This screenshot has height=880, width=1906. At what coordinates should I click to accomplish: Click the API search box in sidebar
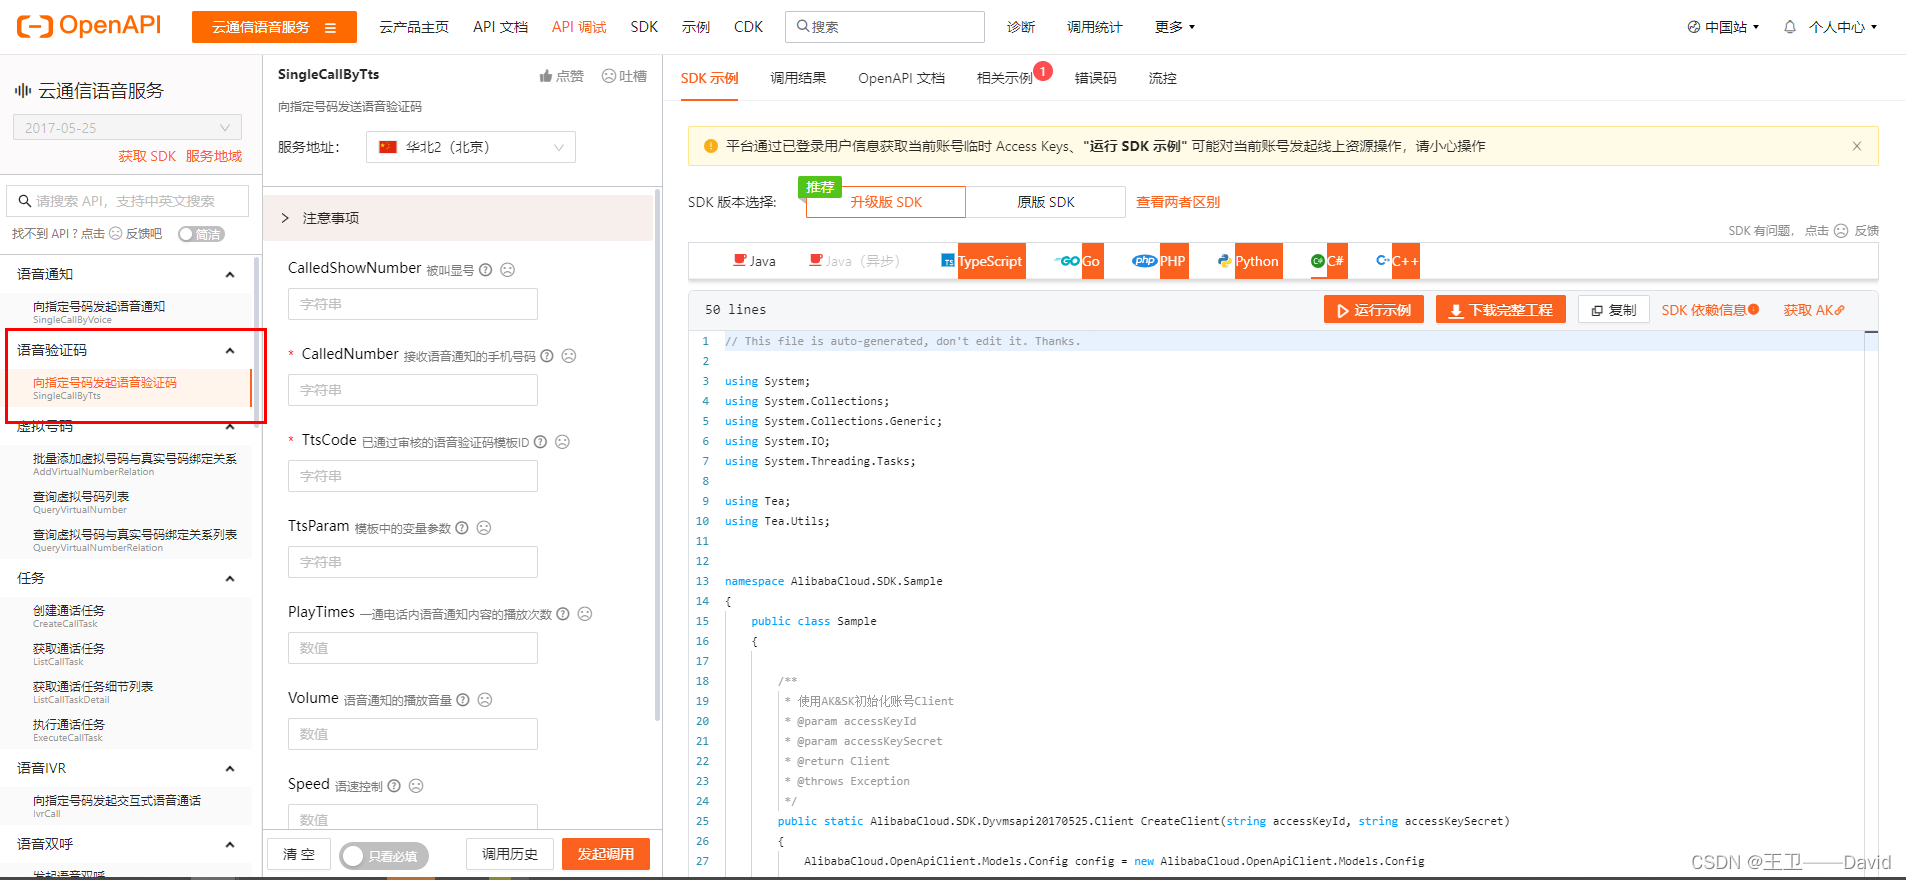pos(128,201)
